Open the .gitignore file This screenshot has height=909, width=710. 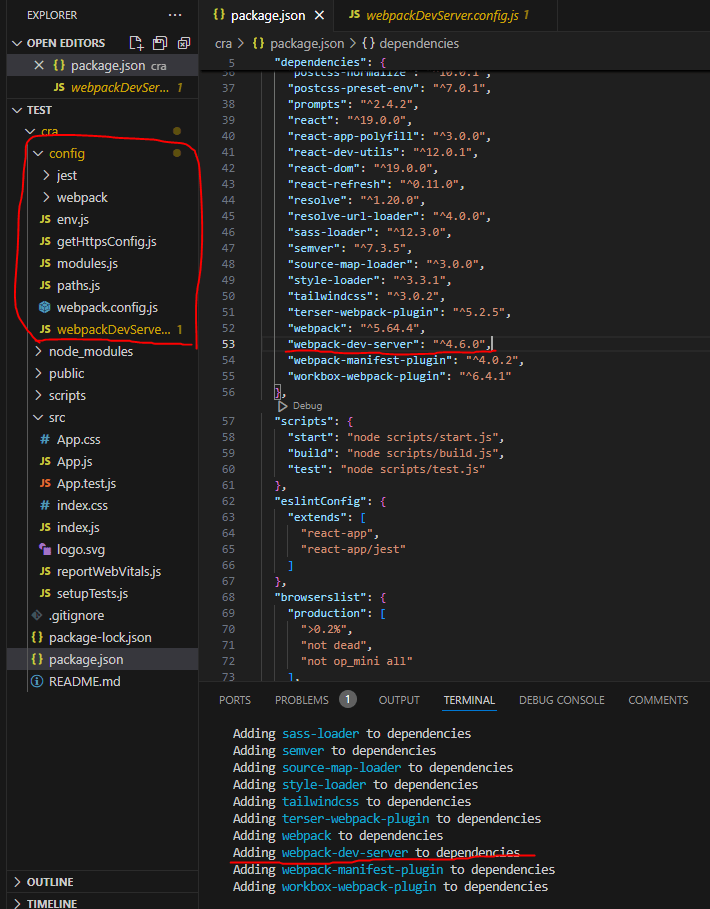[76, 615]
